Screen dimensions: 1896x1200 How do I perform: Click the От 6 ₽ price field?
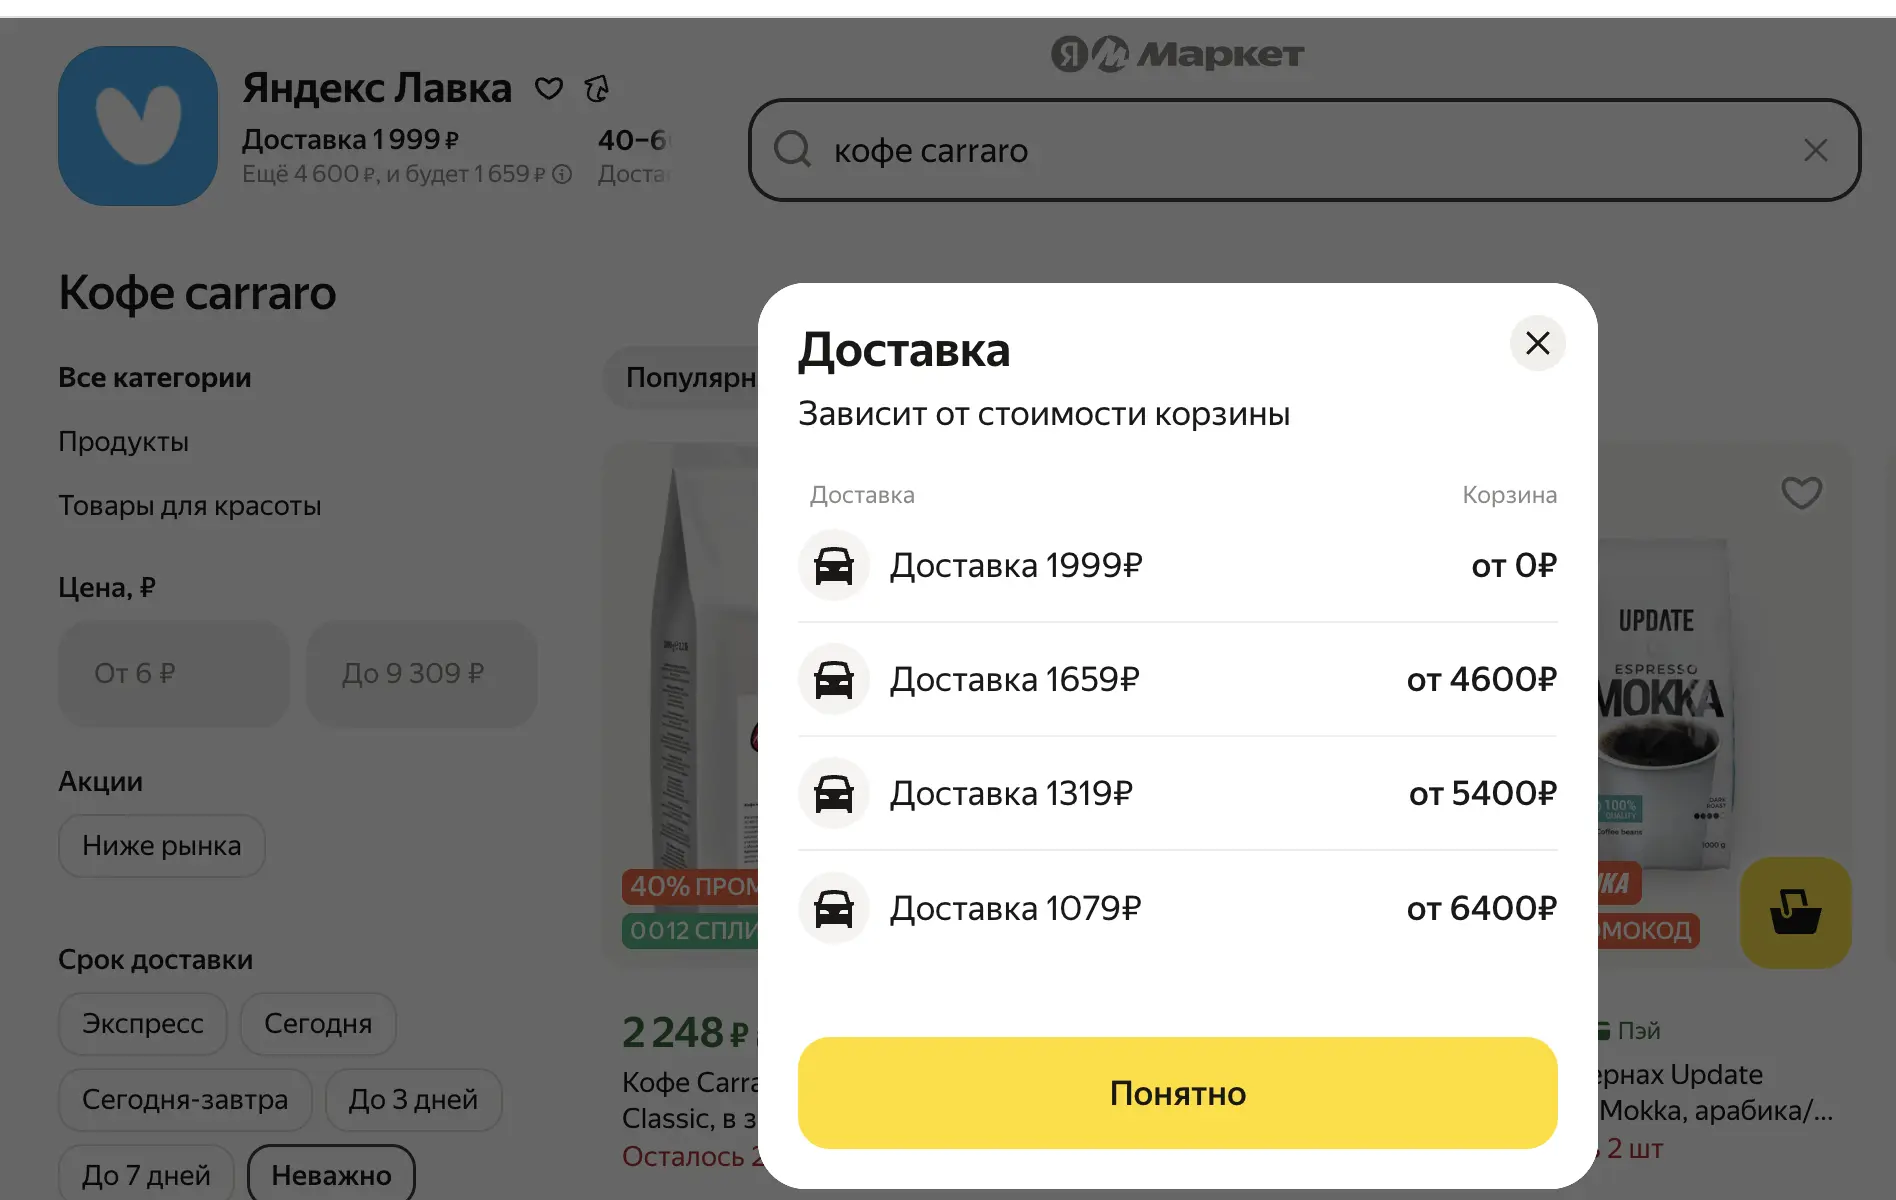(x=174, y=673)
